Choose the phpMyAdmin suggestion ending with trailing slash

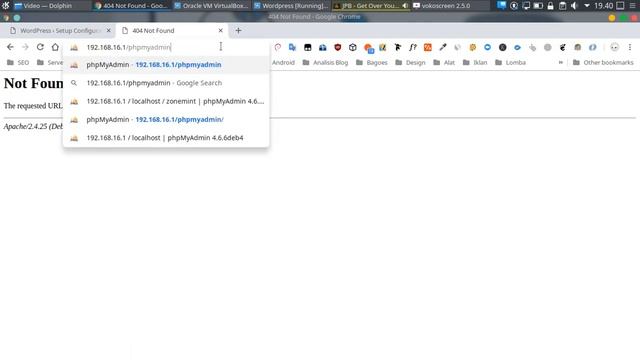point(166,120)
